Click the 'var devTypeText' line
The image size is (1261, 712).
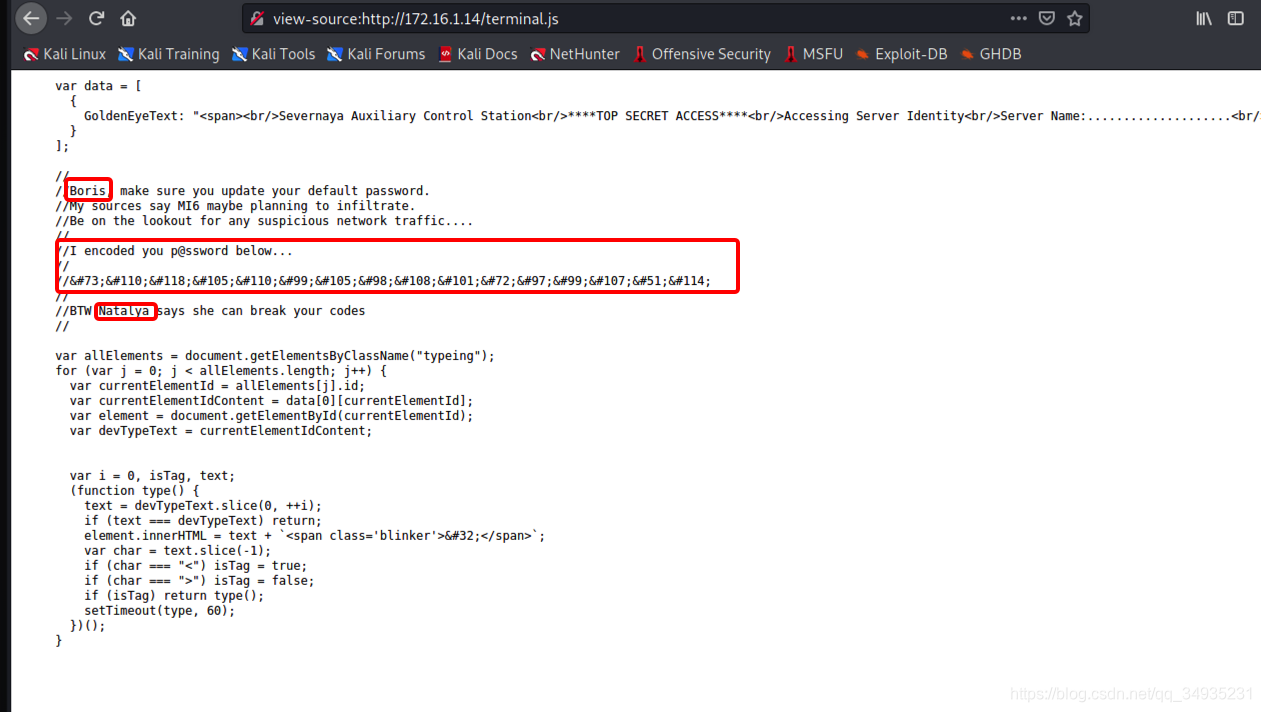(220, 431)
